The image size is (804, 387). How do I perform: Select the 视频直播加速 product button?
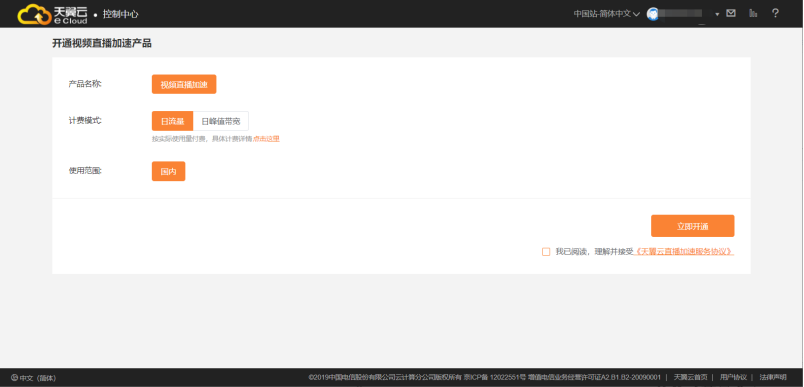point(184,85)
